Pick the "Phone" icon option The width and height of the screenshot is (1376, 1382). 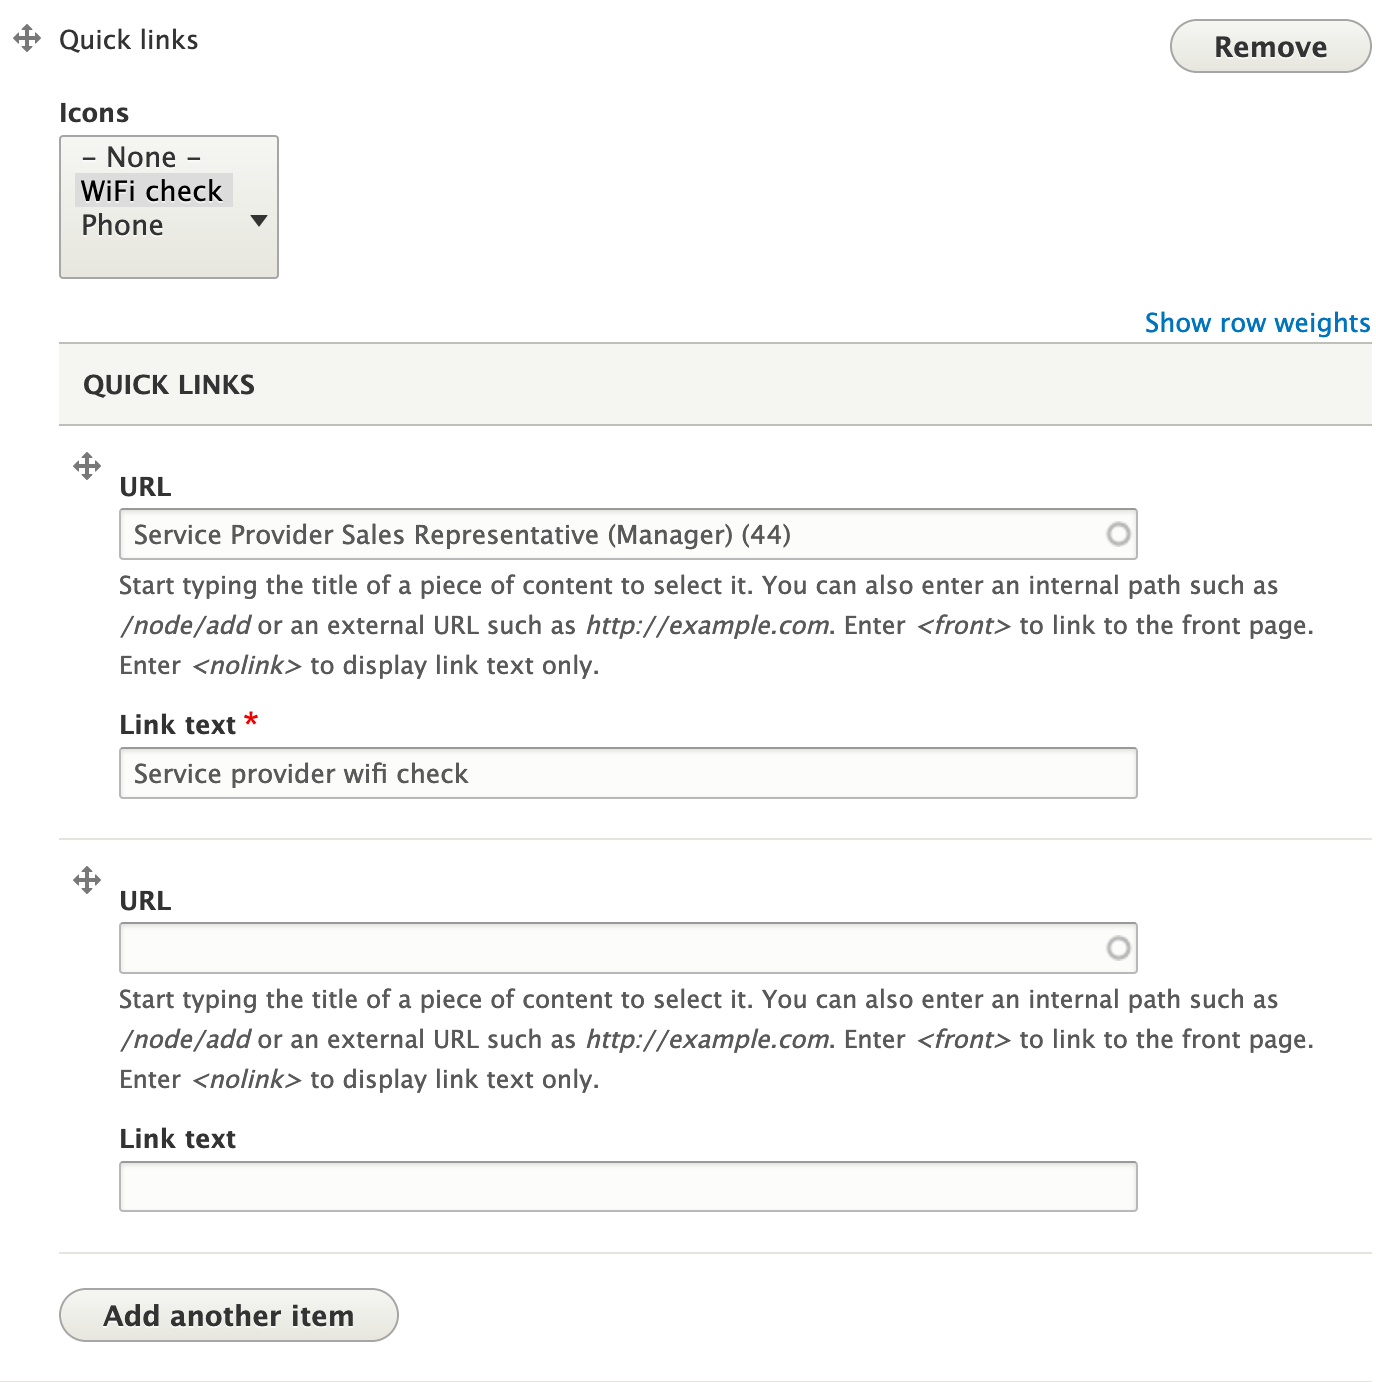[x=122, y=225]
